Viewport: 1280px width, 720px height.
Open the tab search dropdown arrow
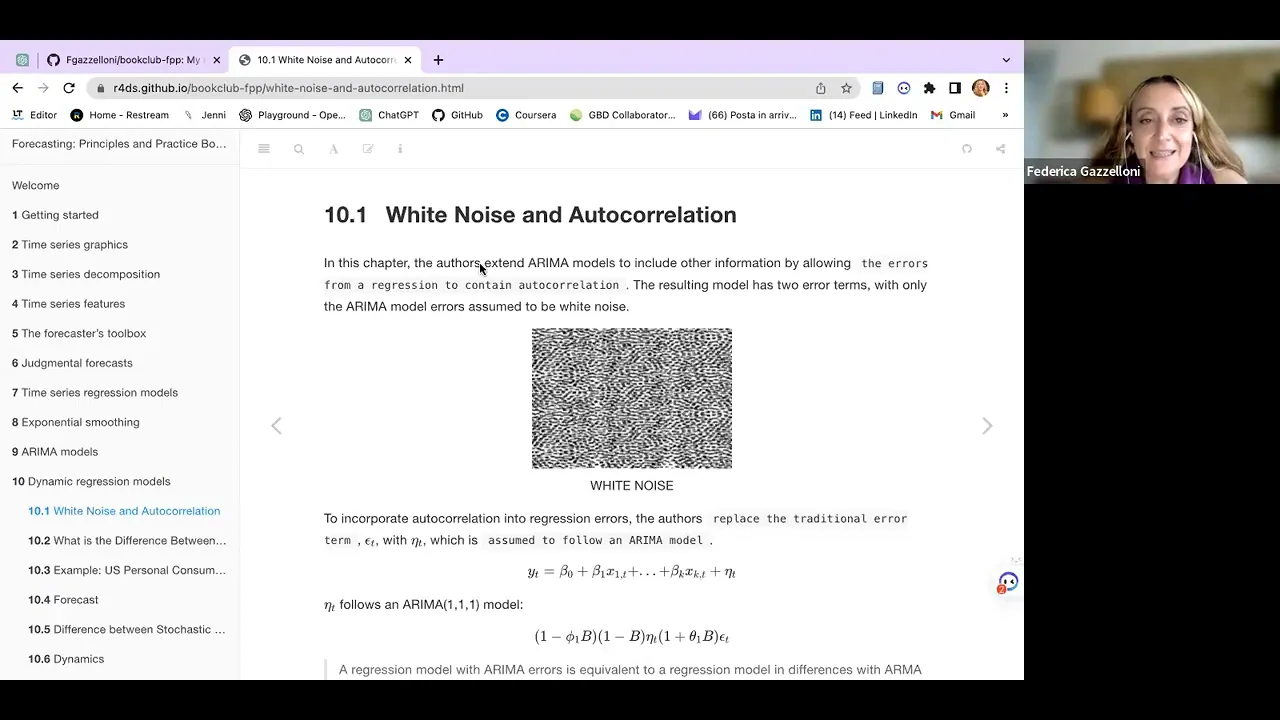[x=1006, y=60]
